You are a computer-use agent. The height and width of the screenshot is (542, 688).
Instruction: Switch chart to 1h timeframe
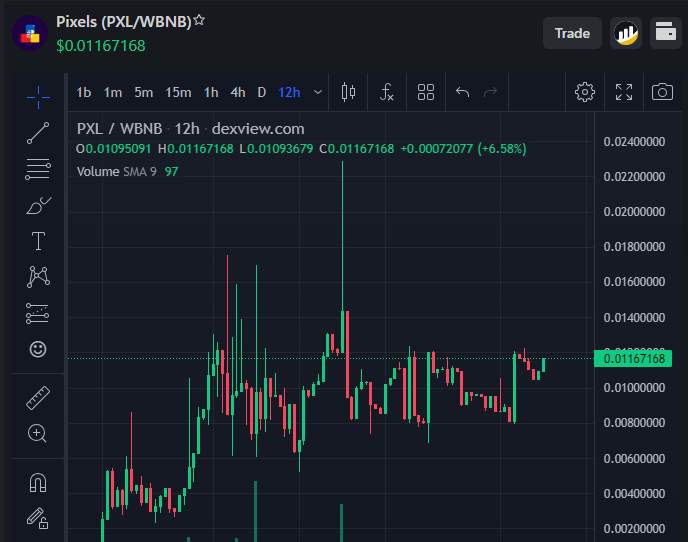click(x=211, y=93)
